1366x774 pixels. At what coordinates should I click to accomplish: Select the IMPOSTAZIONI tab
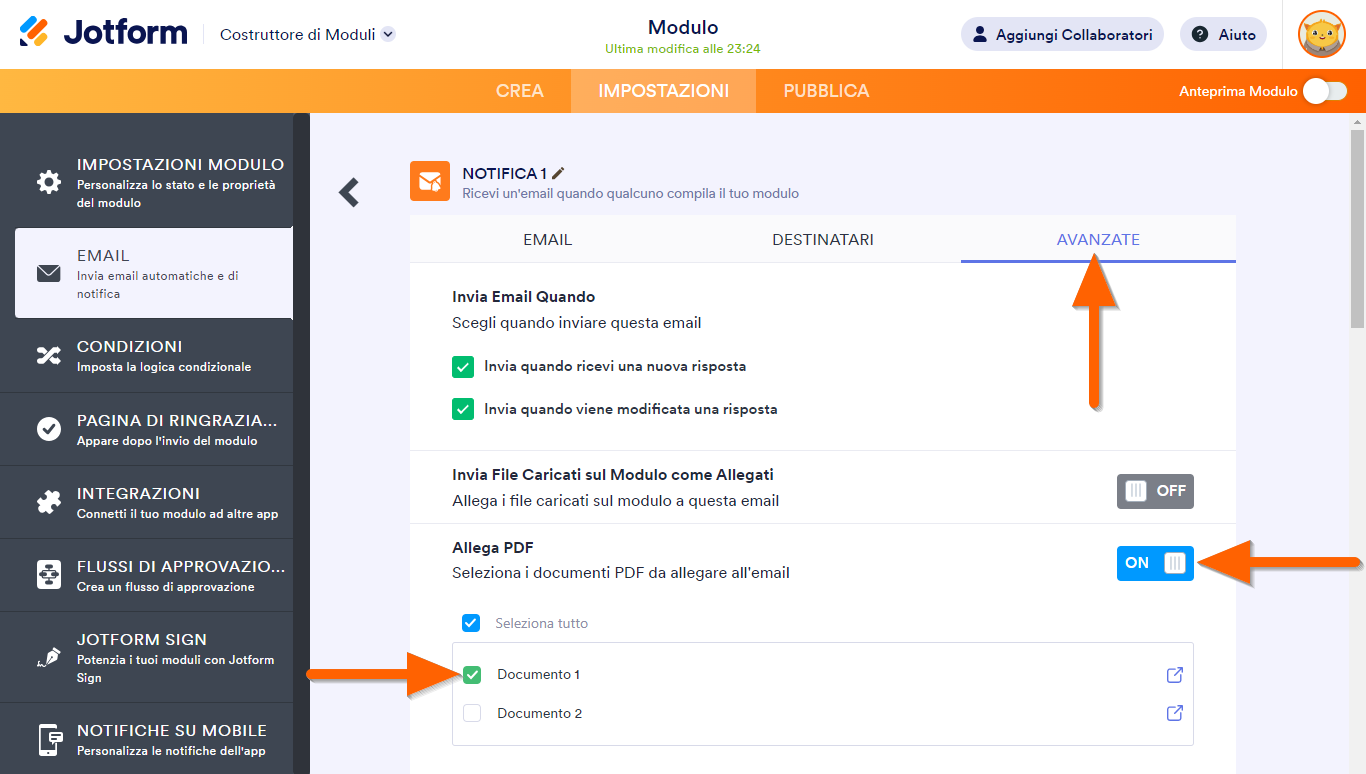663,91
